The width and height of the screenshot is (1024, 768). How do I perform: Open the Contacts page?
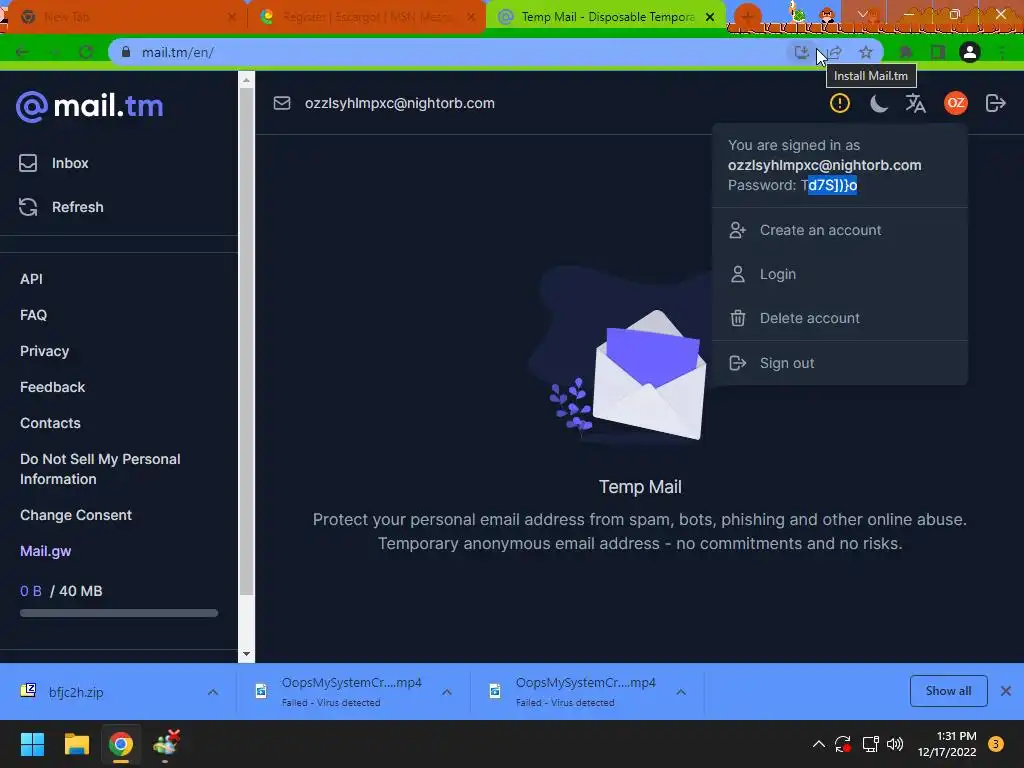click(50, 423)
